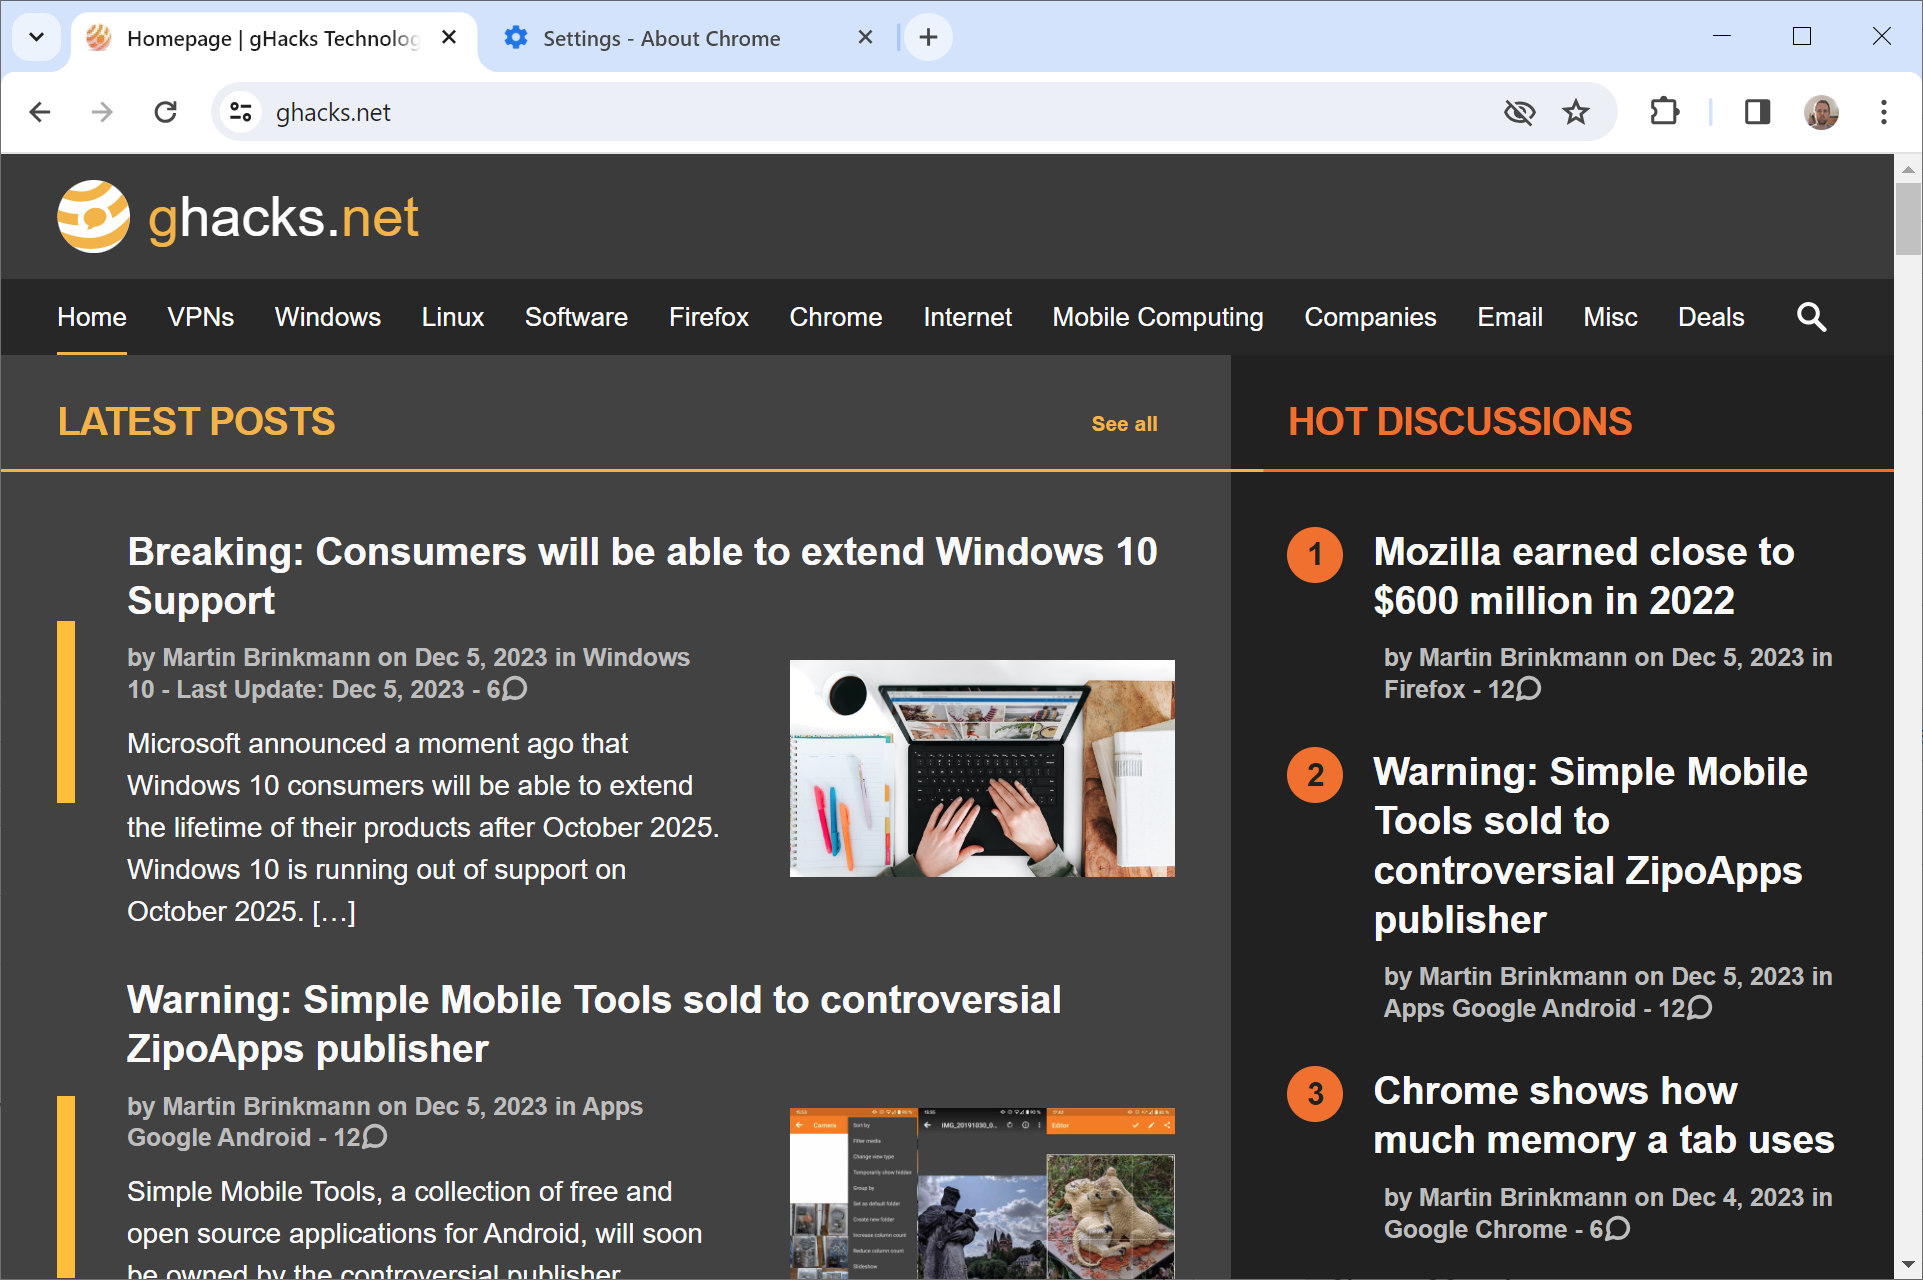
Task: Close the gHacks Homepage tab
Action: tap(449, 38)
